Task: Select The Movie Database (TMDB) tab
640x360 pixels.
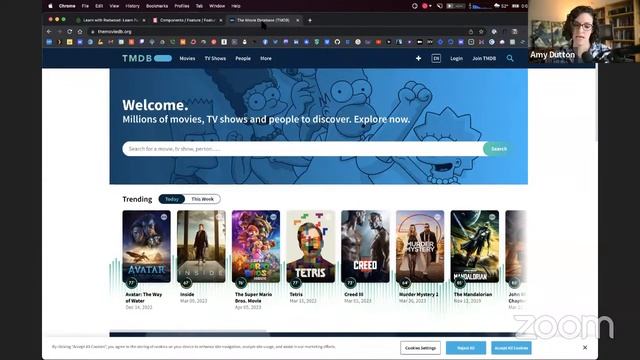Action: (263, 20)
